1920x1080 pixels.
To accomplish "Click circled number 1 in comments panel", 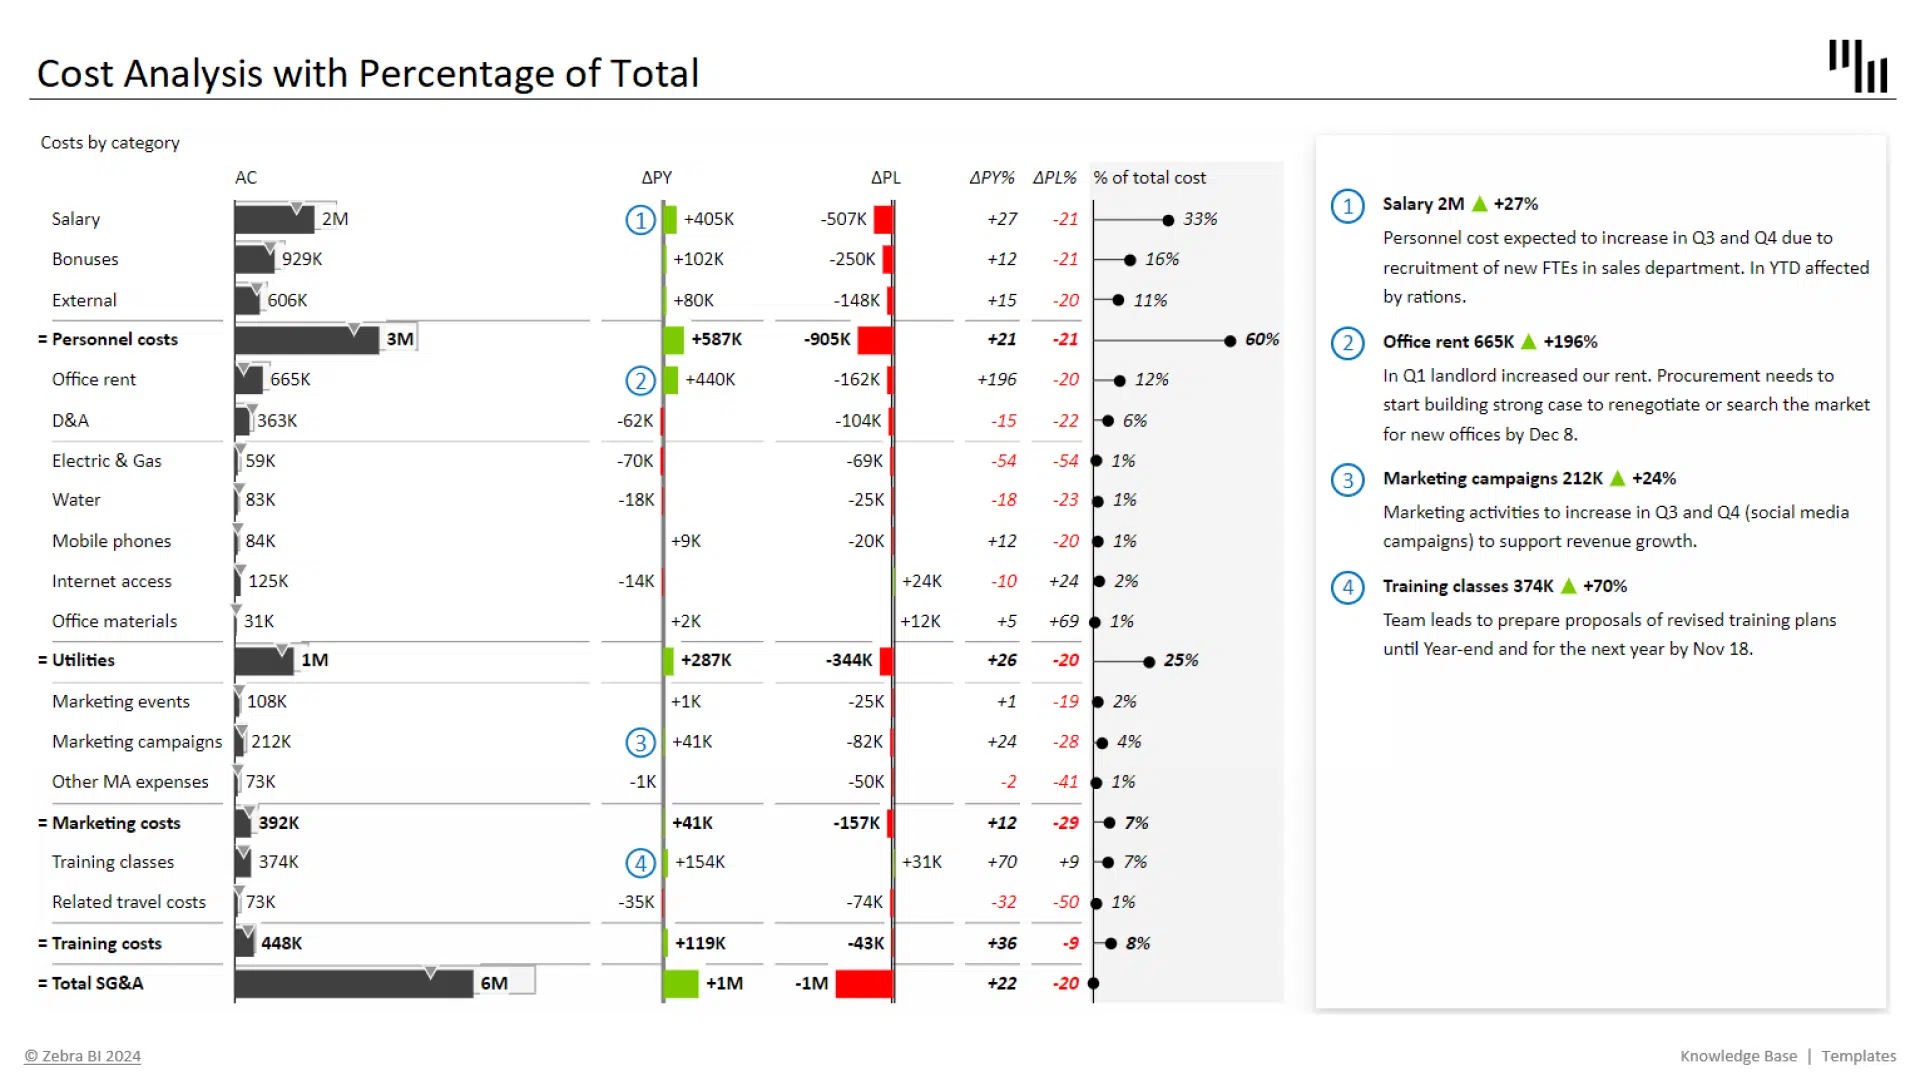I will point(1347,206).
